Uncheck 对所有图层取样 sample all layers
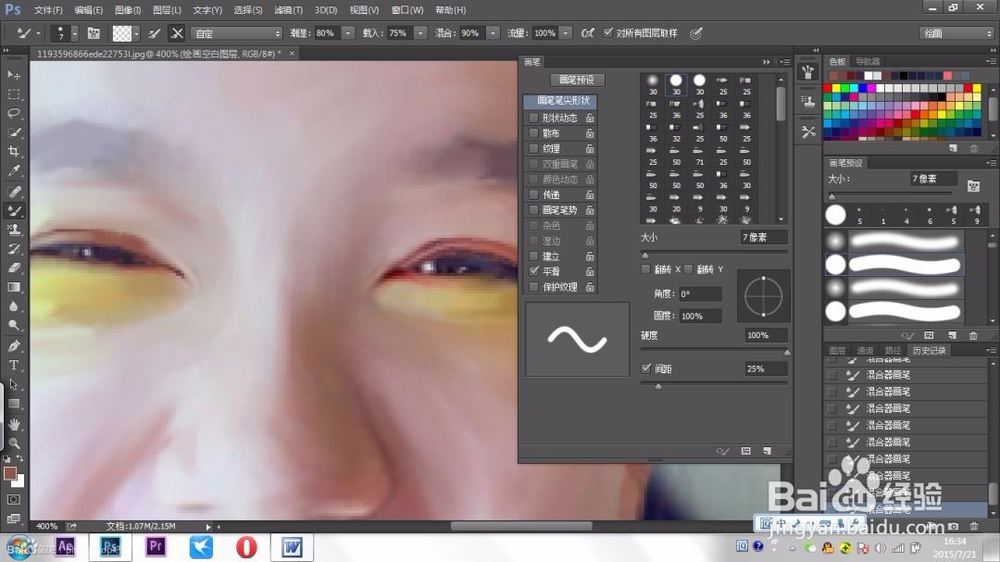 click(608, 33)
